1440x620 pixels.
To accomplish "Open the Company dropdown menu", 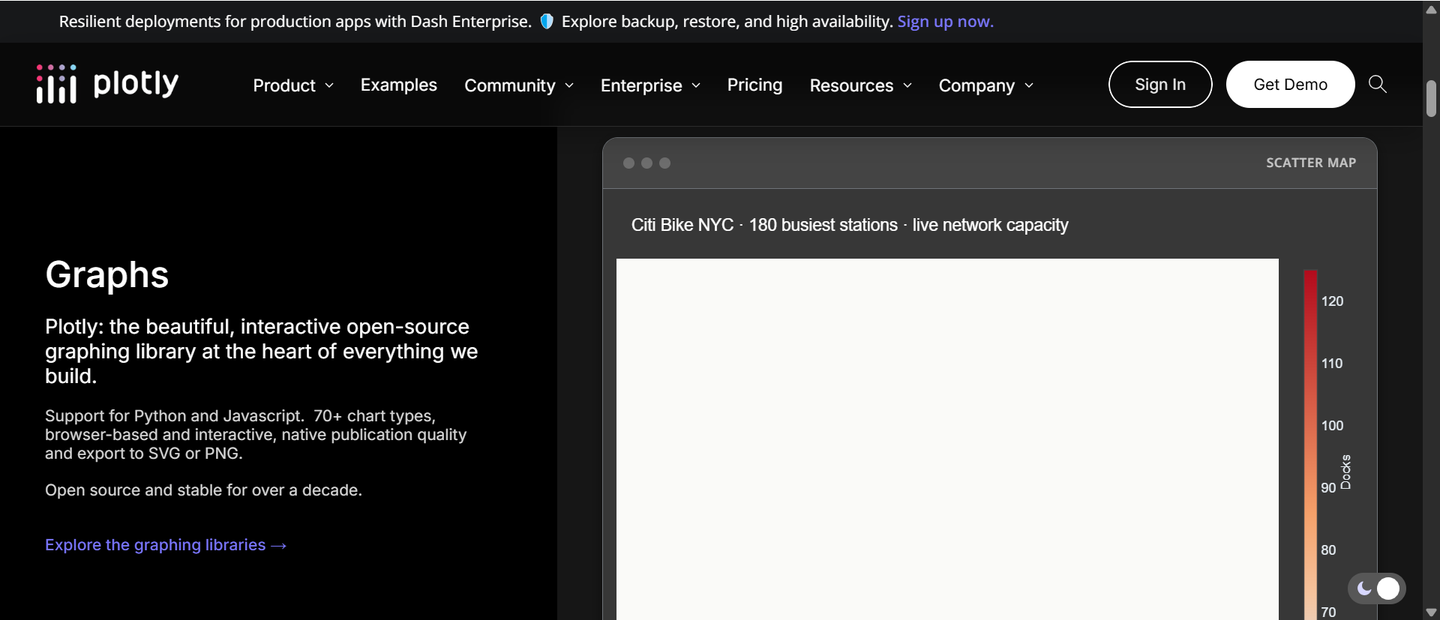I will click(986, 86).
